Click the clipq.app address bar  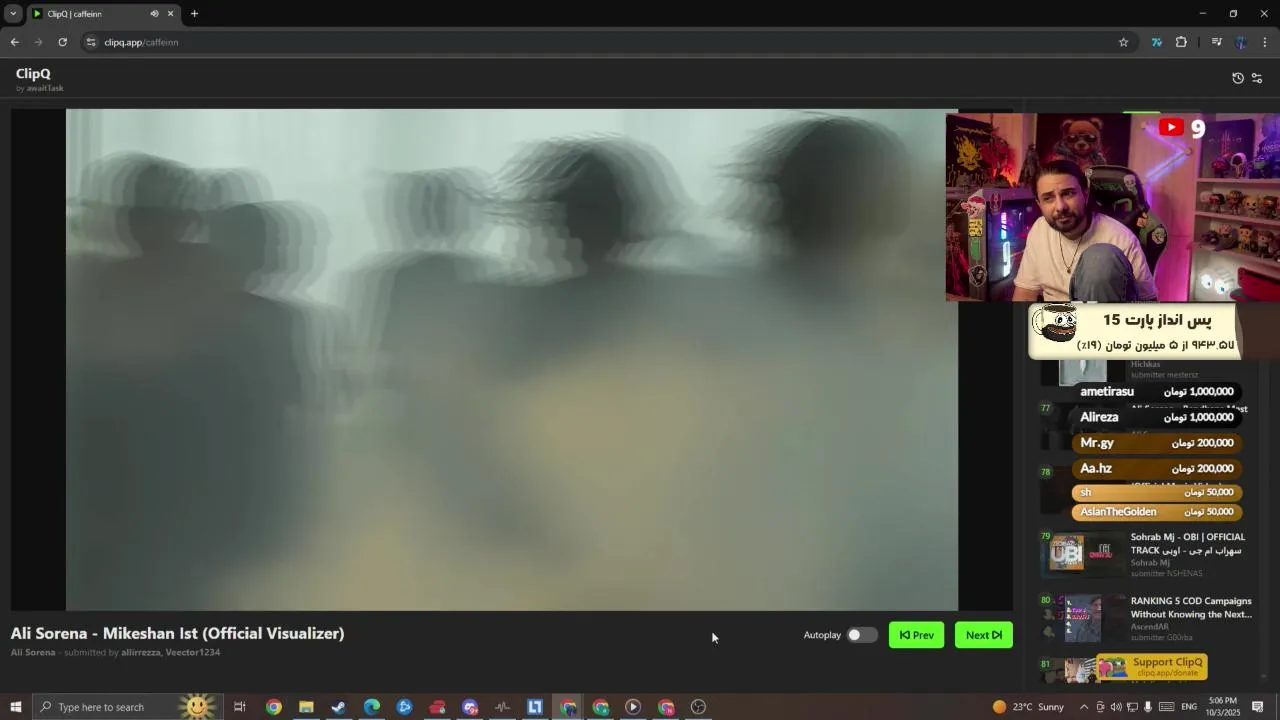click(x=608, y=42)
